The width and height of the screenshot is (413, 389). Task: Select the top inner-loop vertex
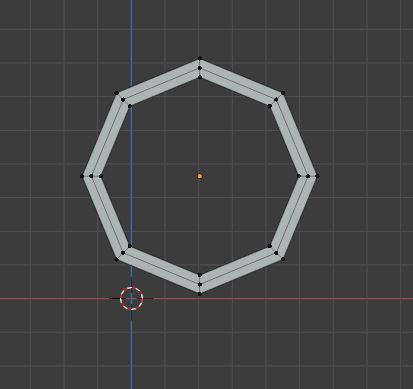[200, 77]
